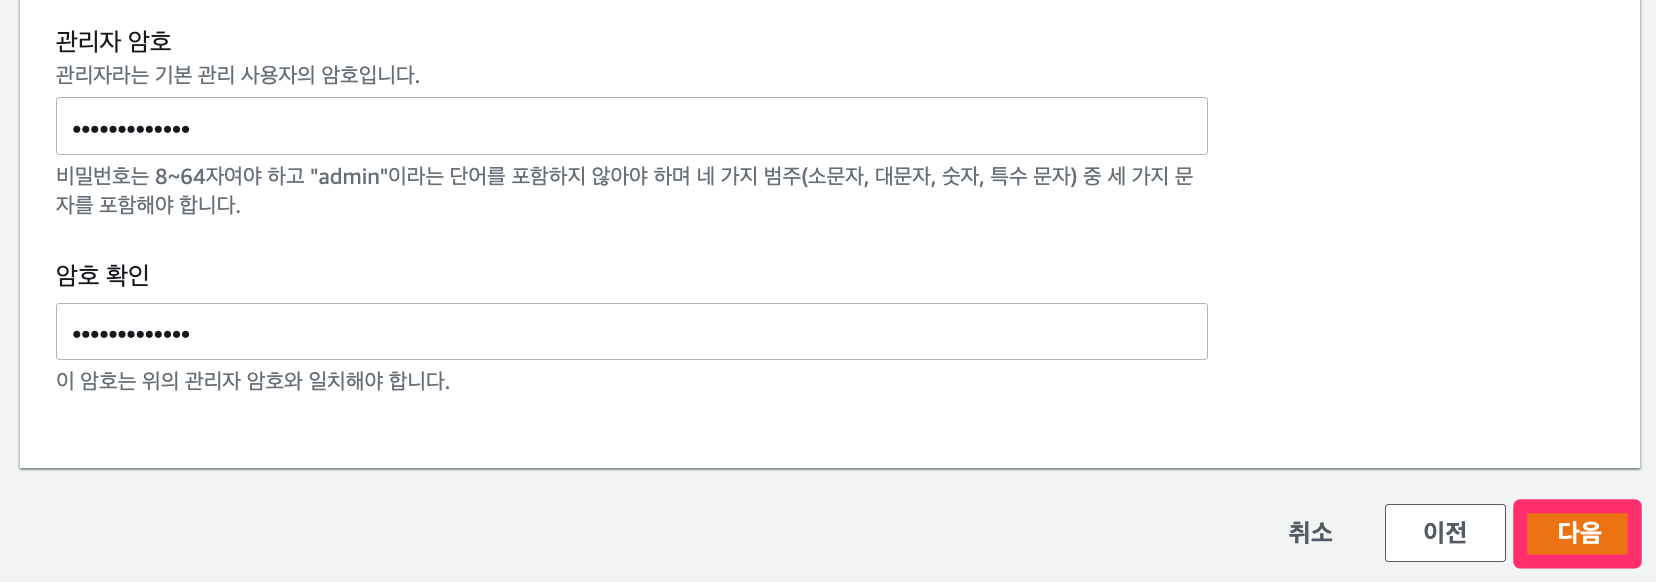
Task: Focus the 관리자 암호 password field
Action: click(632, 126)
